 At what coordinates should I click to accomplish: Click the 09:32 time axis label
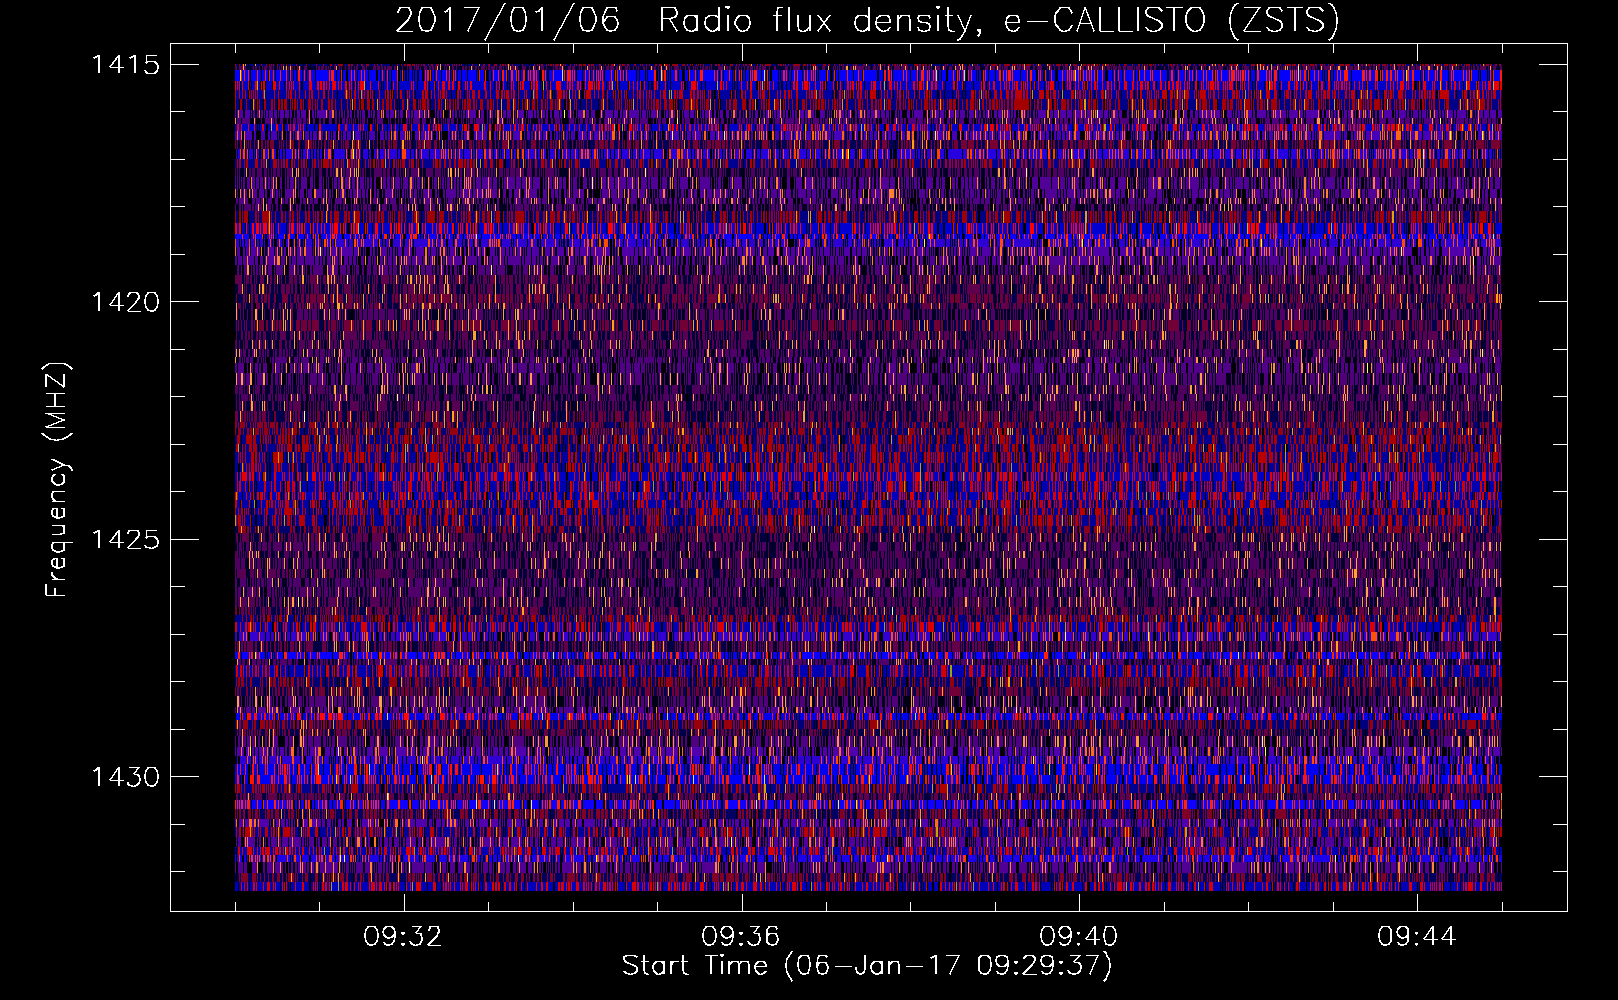coord(403,937)
